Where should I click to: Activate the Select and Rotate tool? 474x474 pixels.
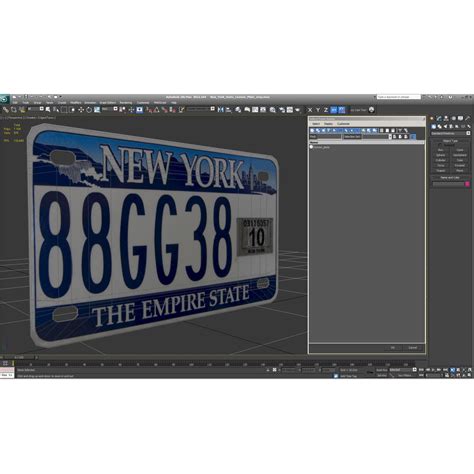coord(89,109)
